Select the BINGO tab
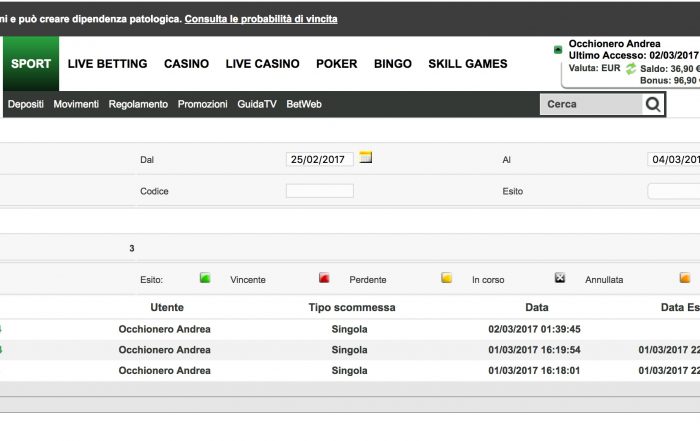700x441 pixels. click(x=393, y=64)
